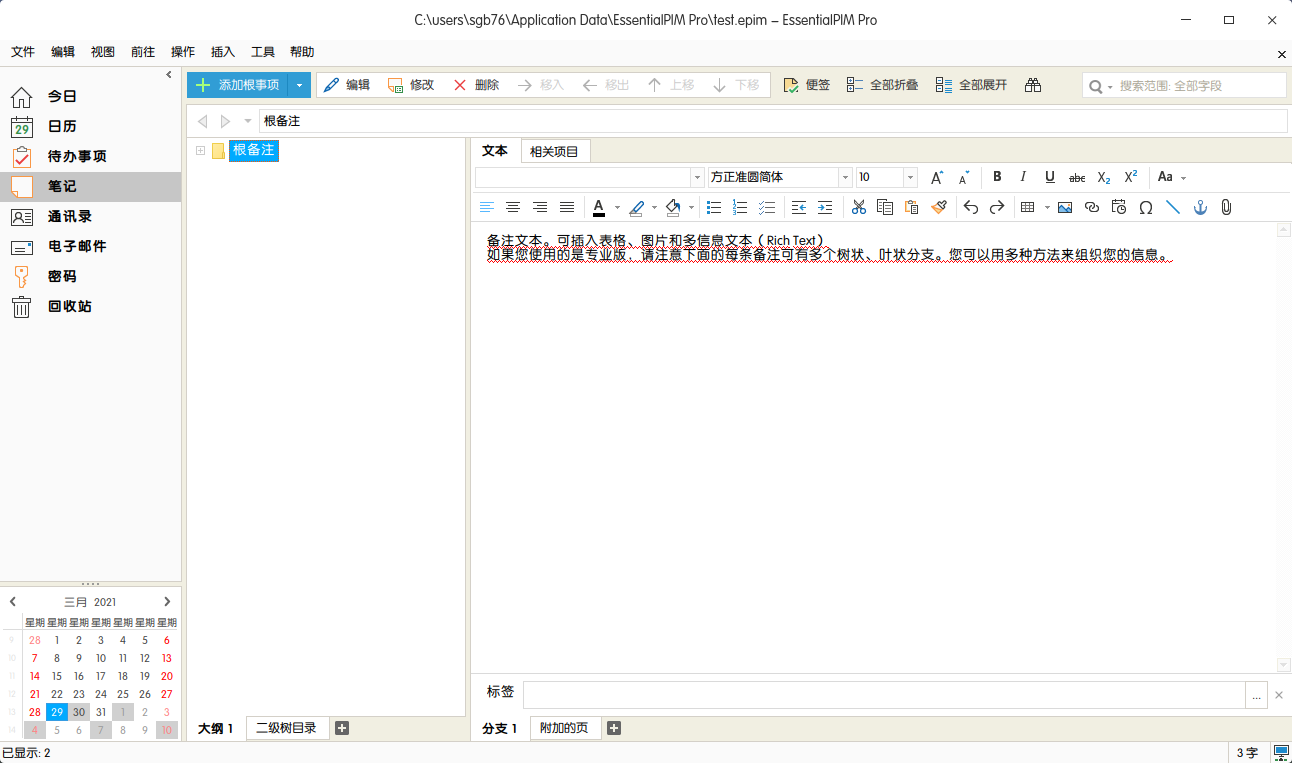The width and height of the screenshot is (1292, 763).
Task: Open the 密码 (Passwords) module
Action: pyautogui.click(x=62, y=276)
